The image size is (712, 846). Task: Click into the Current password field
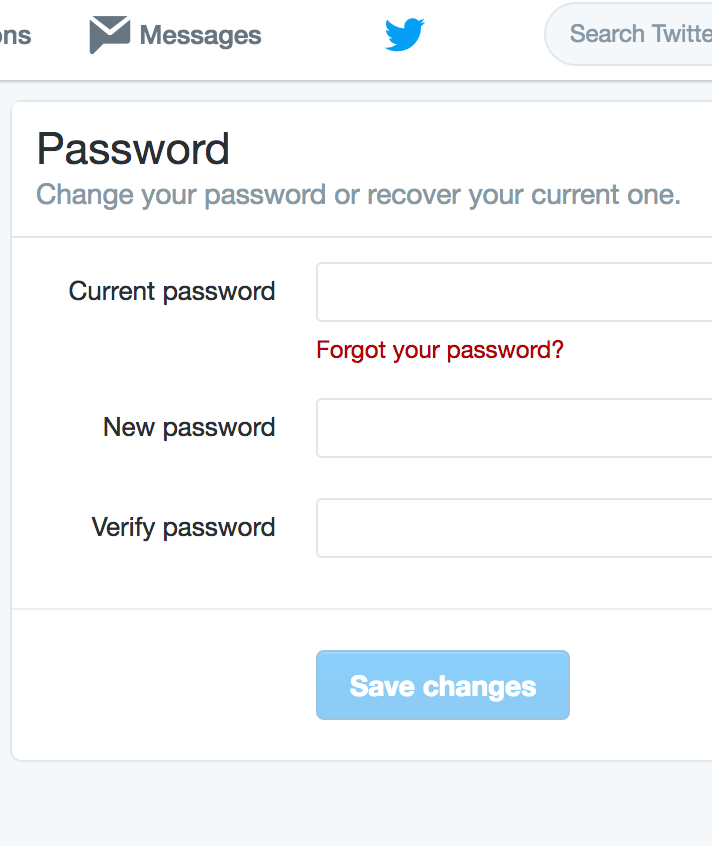(514, 292)
